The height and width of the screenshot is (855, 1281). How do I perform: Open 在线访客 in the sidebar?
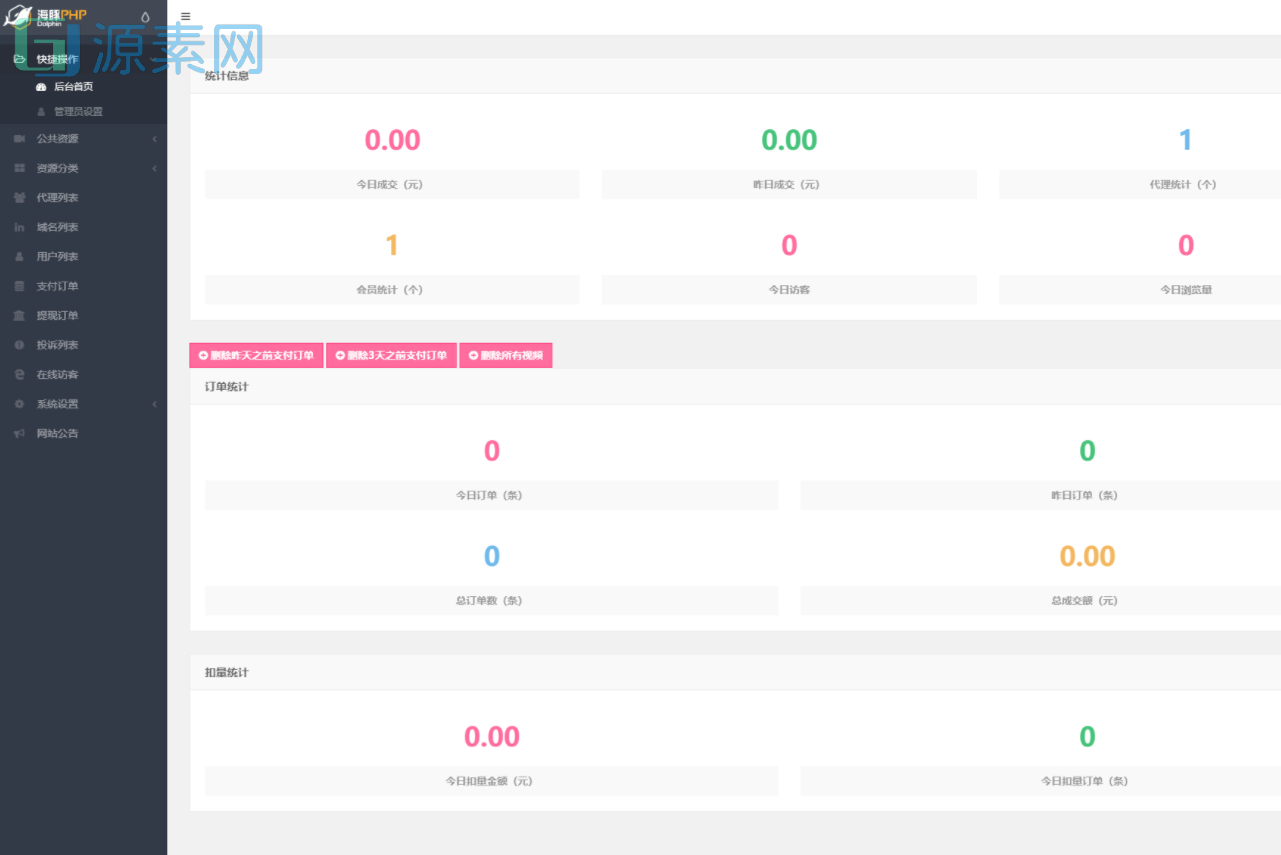coord(57,375)
